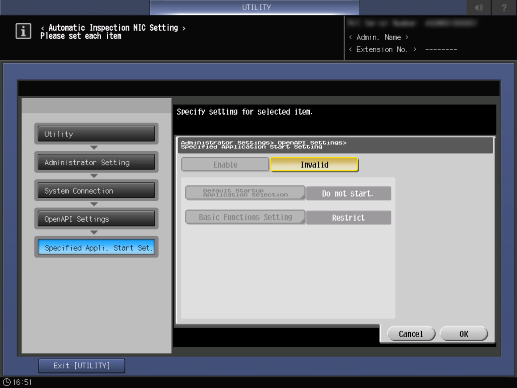Click Exit [UTILITY] button

[81, 366]
